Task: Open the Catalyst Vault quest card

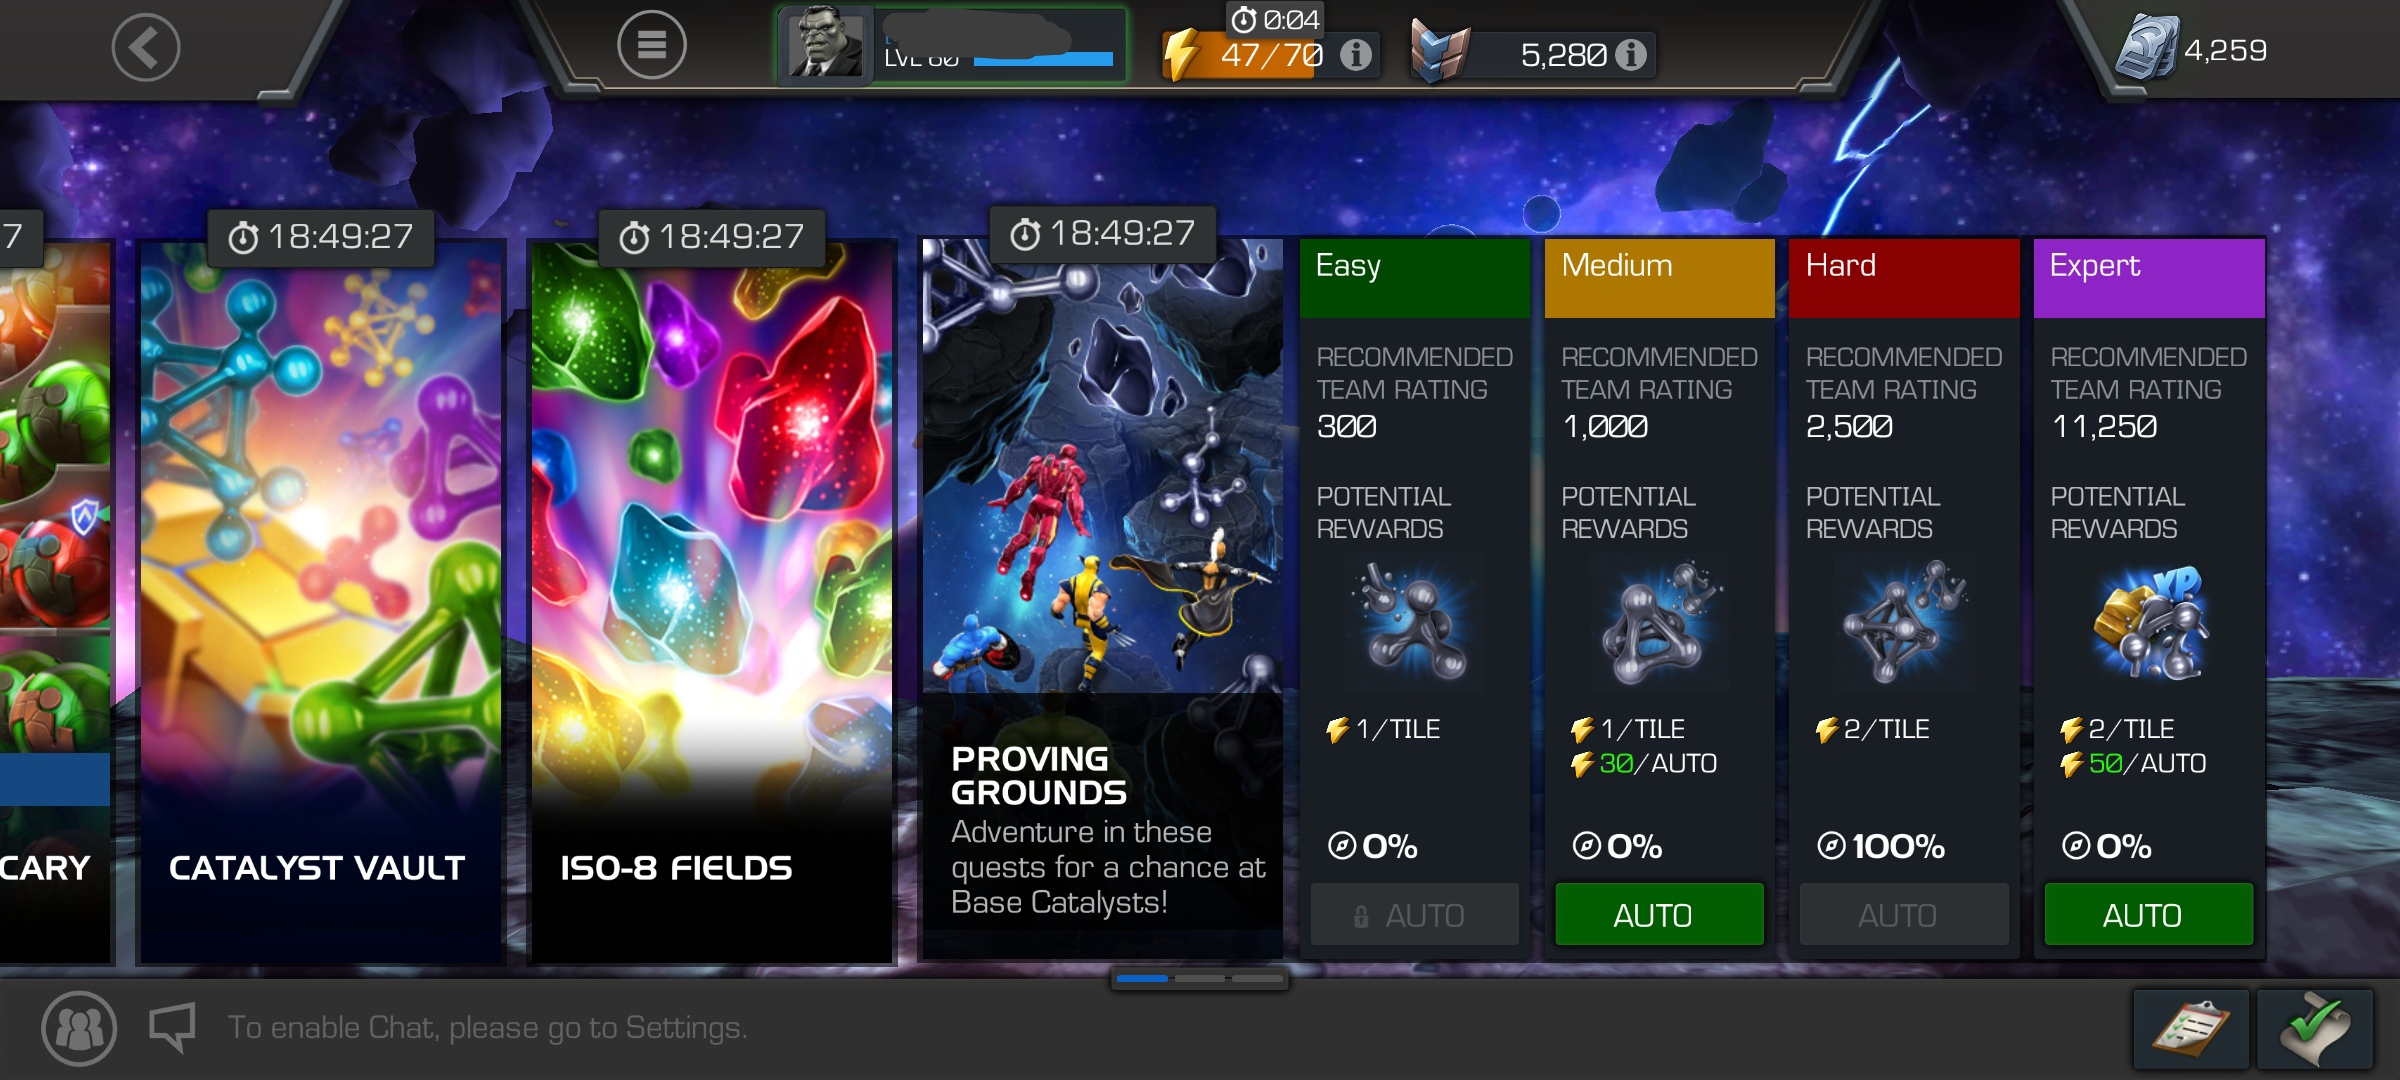Action: click(321, 600)
